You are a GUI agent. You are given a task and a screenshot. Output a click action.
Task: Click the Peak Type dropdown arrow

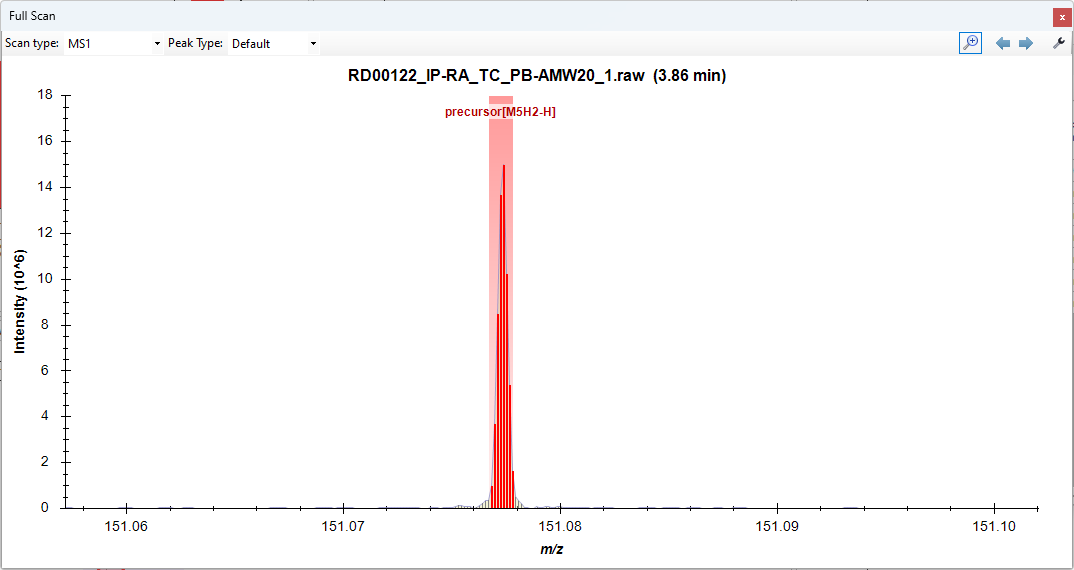coord(313,44)
